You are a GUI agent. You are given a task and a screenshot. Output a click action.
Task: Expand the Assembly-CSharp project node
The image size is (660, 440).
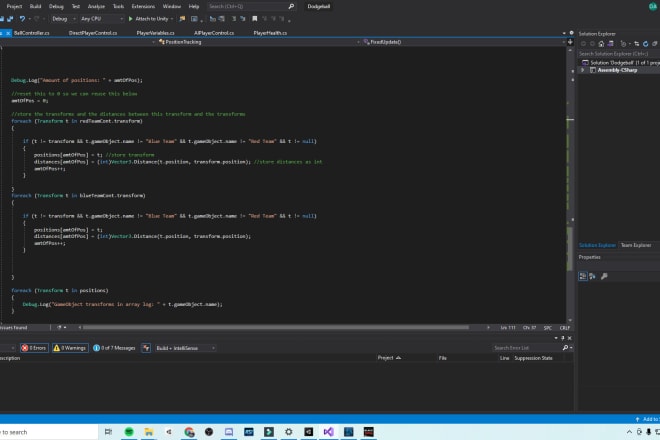tap(583, 70)
